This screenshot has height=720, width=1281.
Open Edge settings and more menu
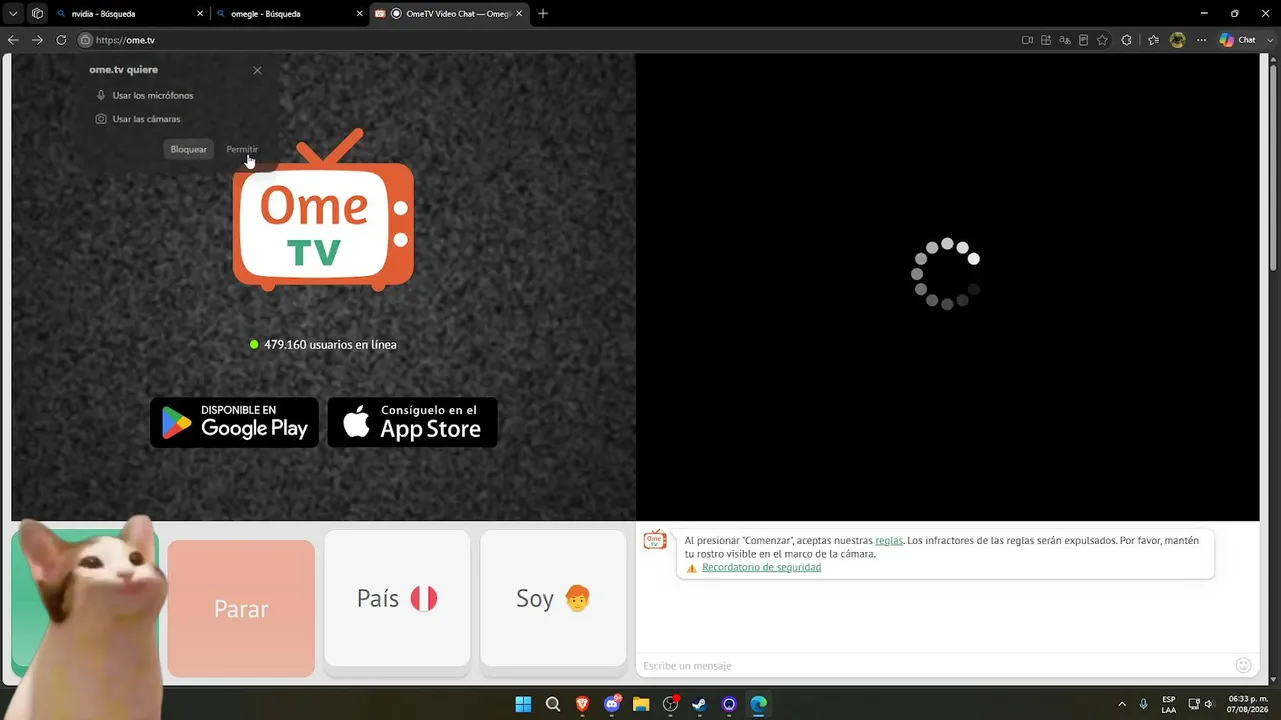point(1201,40)
